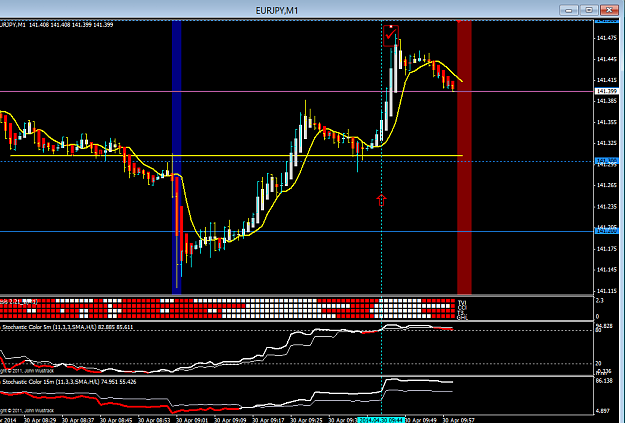Click the EURJPY,M1 window title

[277, 11]
